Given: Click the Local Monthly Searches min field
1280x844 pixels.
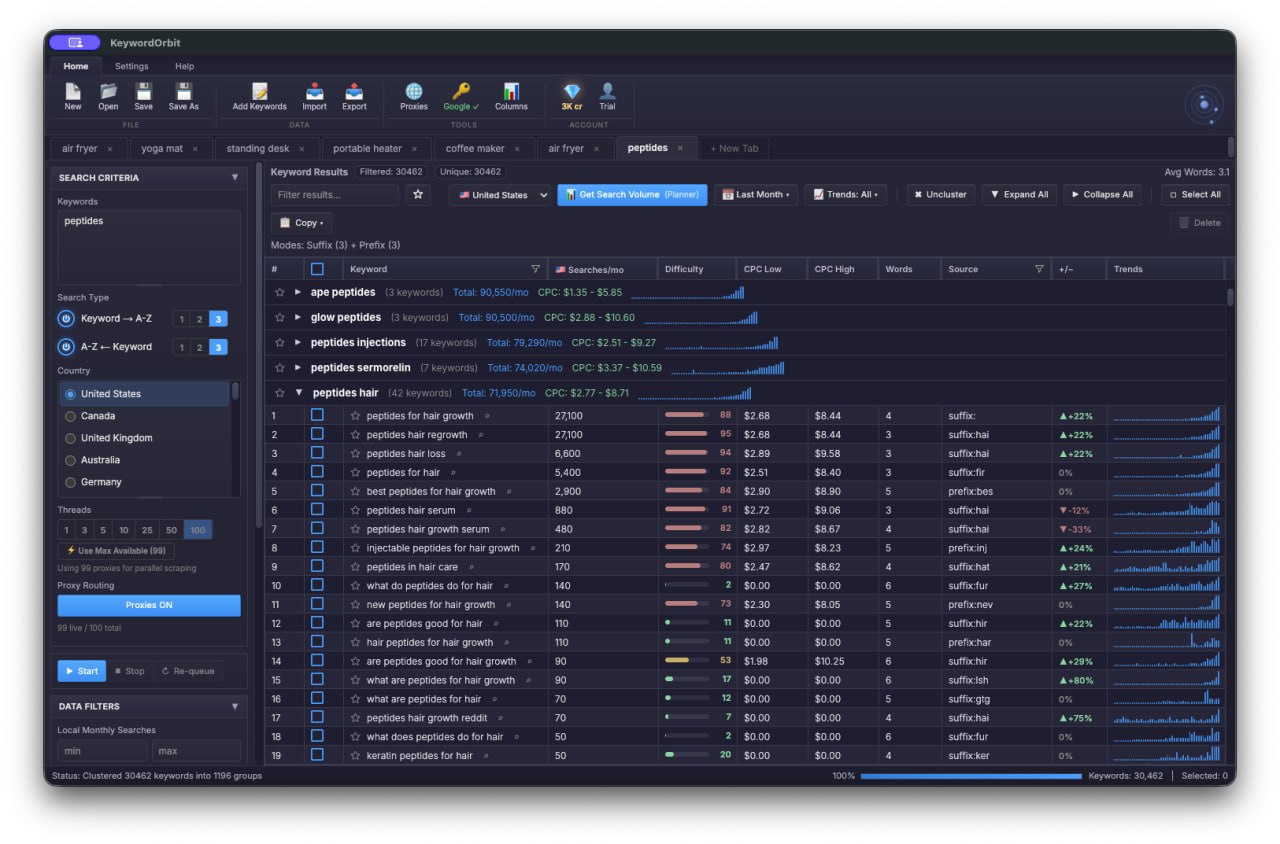Looking at the screenshot, I should [x=102, y=751].
